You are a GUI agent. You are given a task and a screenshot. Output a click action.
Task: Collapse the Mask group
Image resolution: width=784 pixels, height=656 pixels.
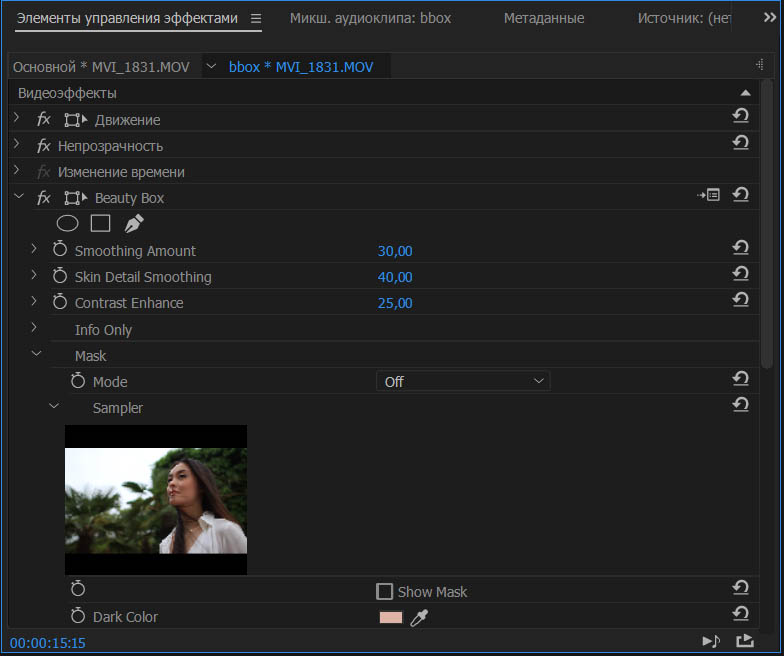click(36, 354)
